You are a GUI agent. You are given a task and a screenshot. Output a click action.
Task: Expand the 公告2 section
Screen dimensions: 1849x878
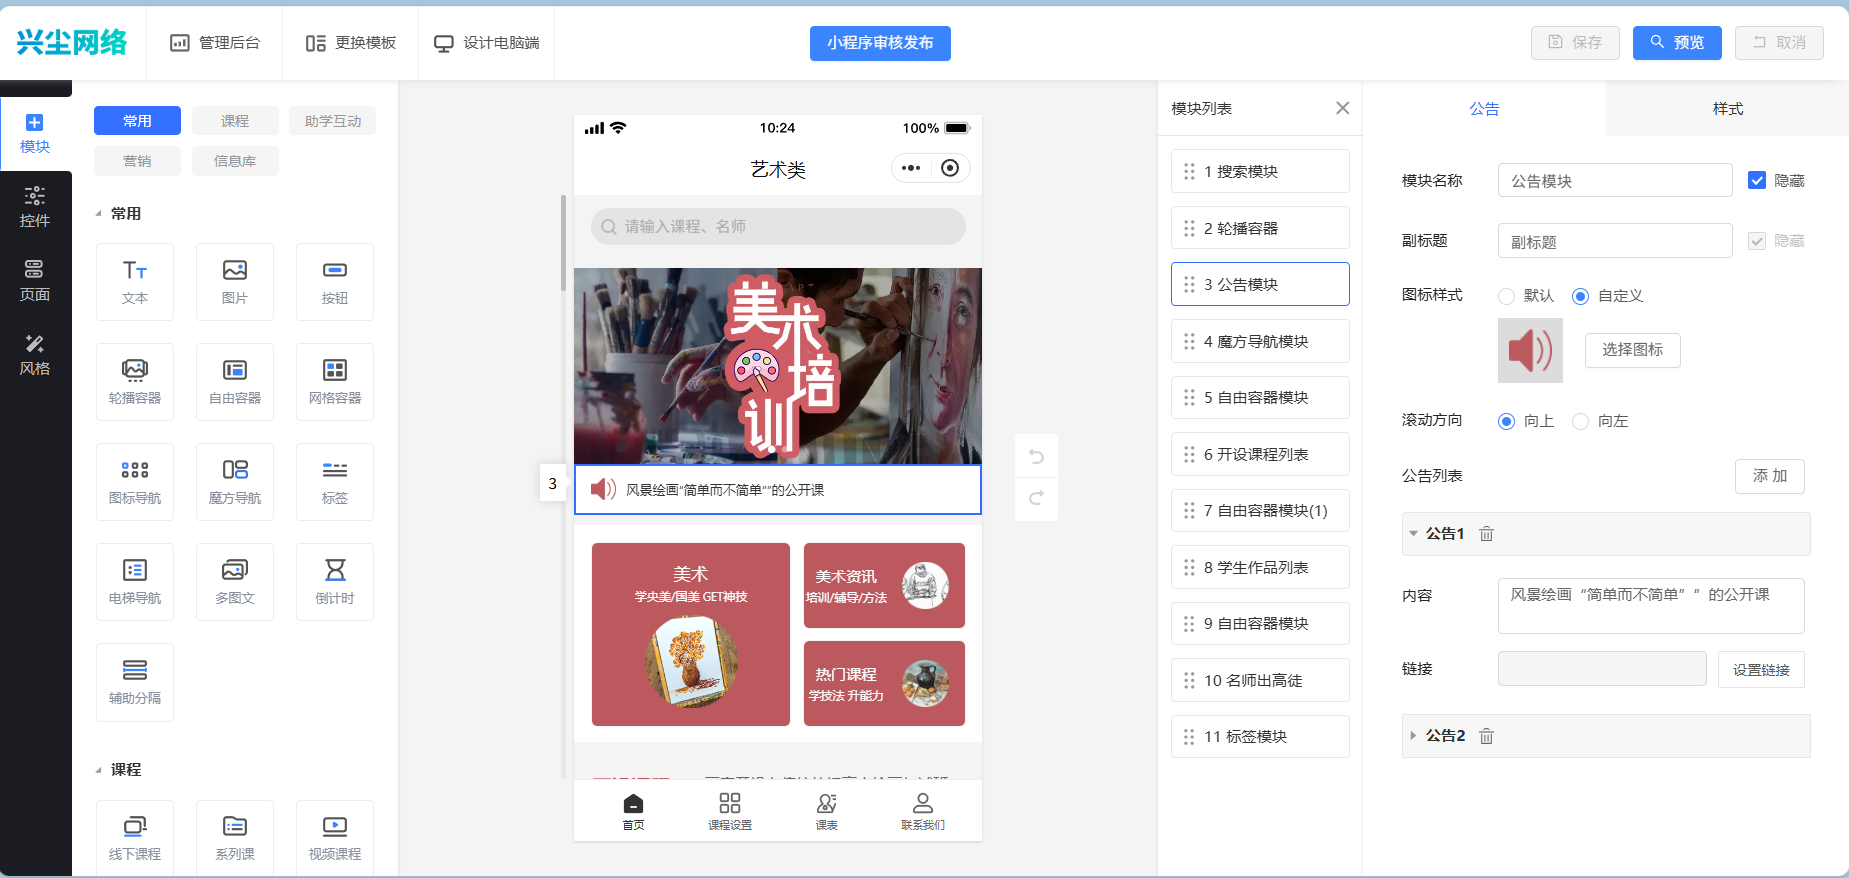coord(1413,736)
